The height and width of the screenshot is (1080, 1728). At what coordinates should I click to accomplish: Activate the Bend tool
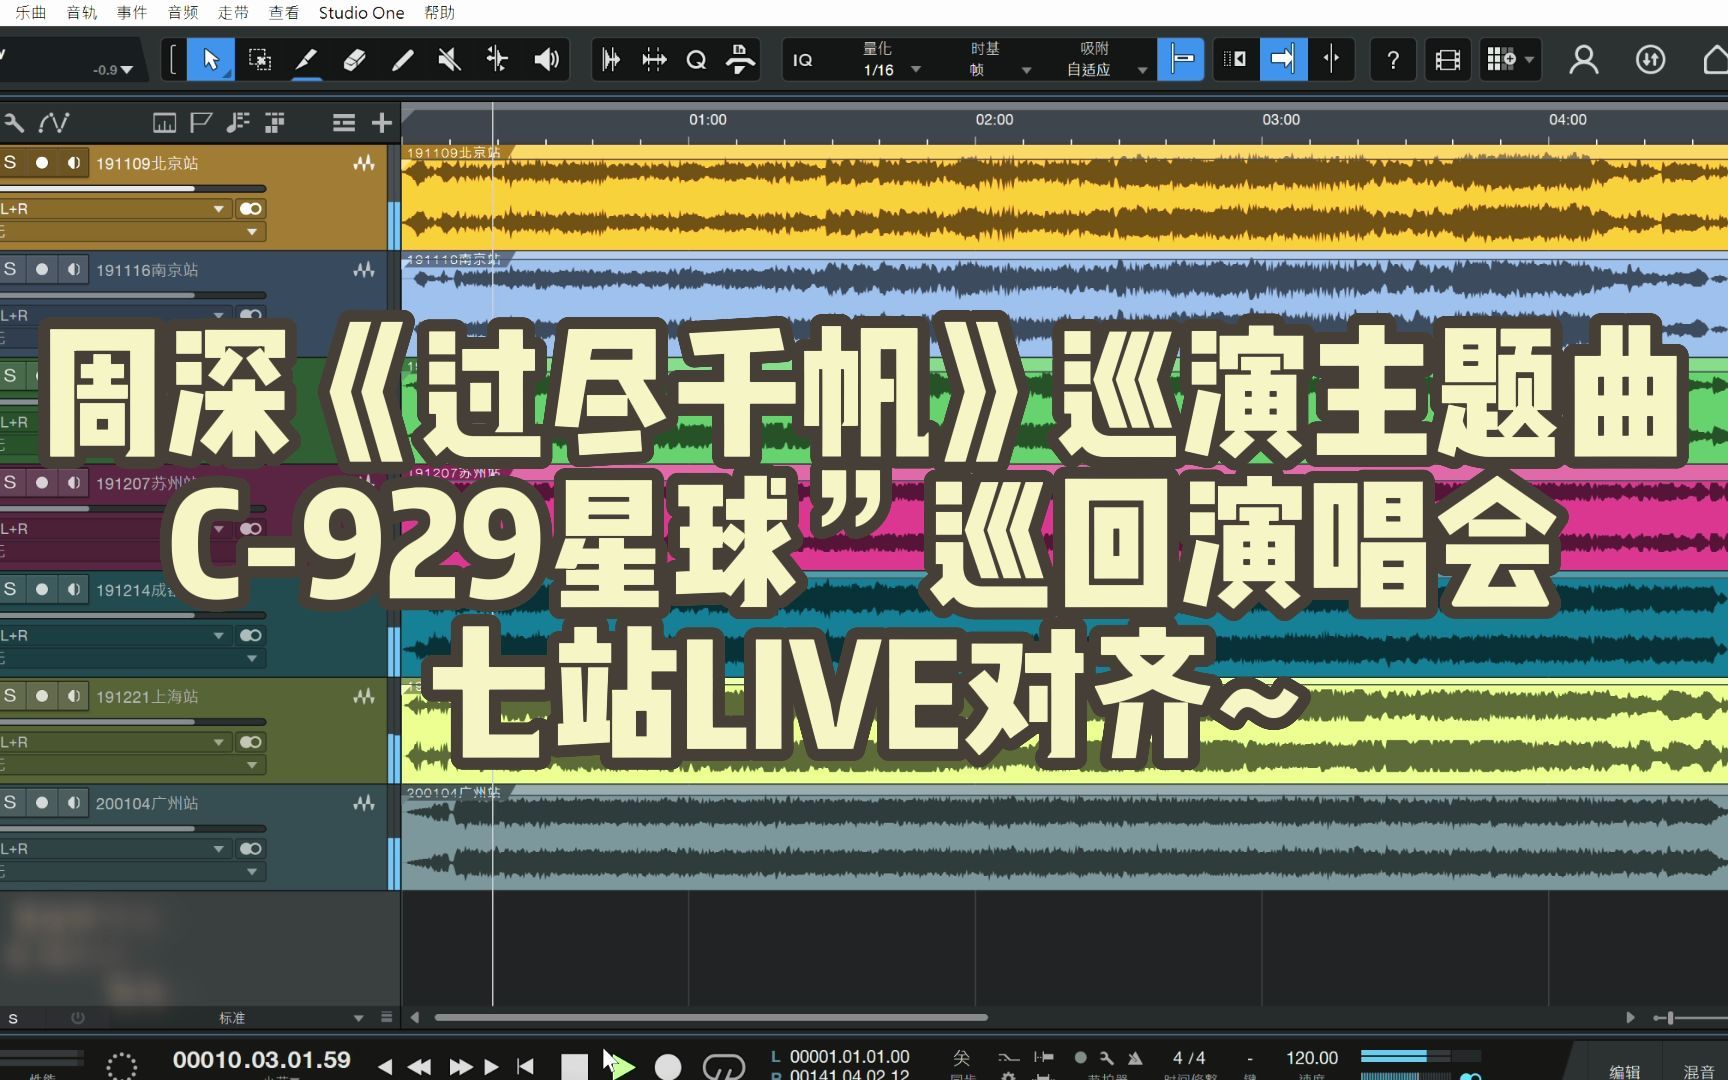[x=497, y=60]
